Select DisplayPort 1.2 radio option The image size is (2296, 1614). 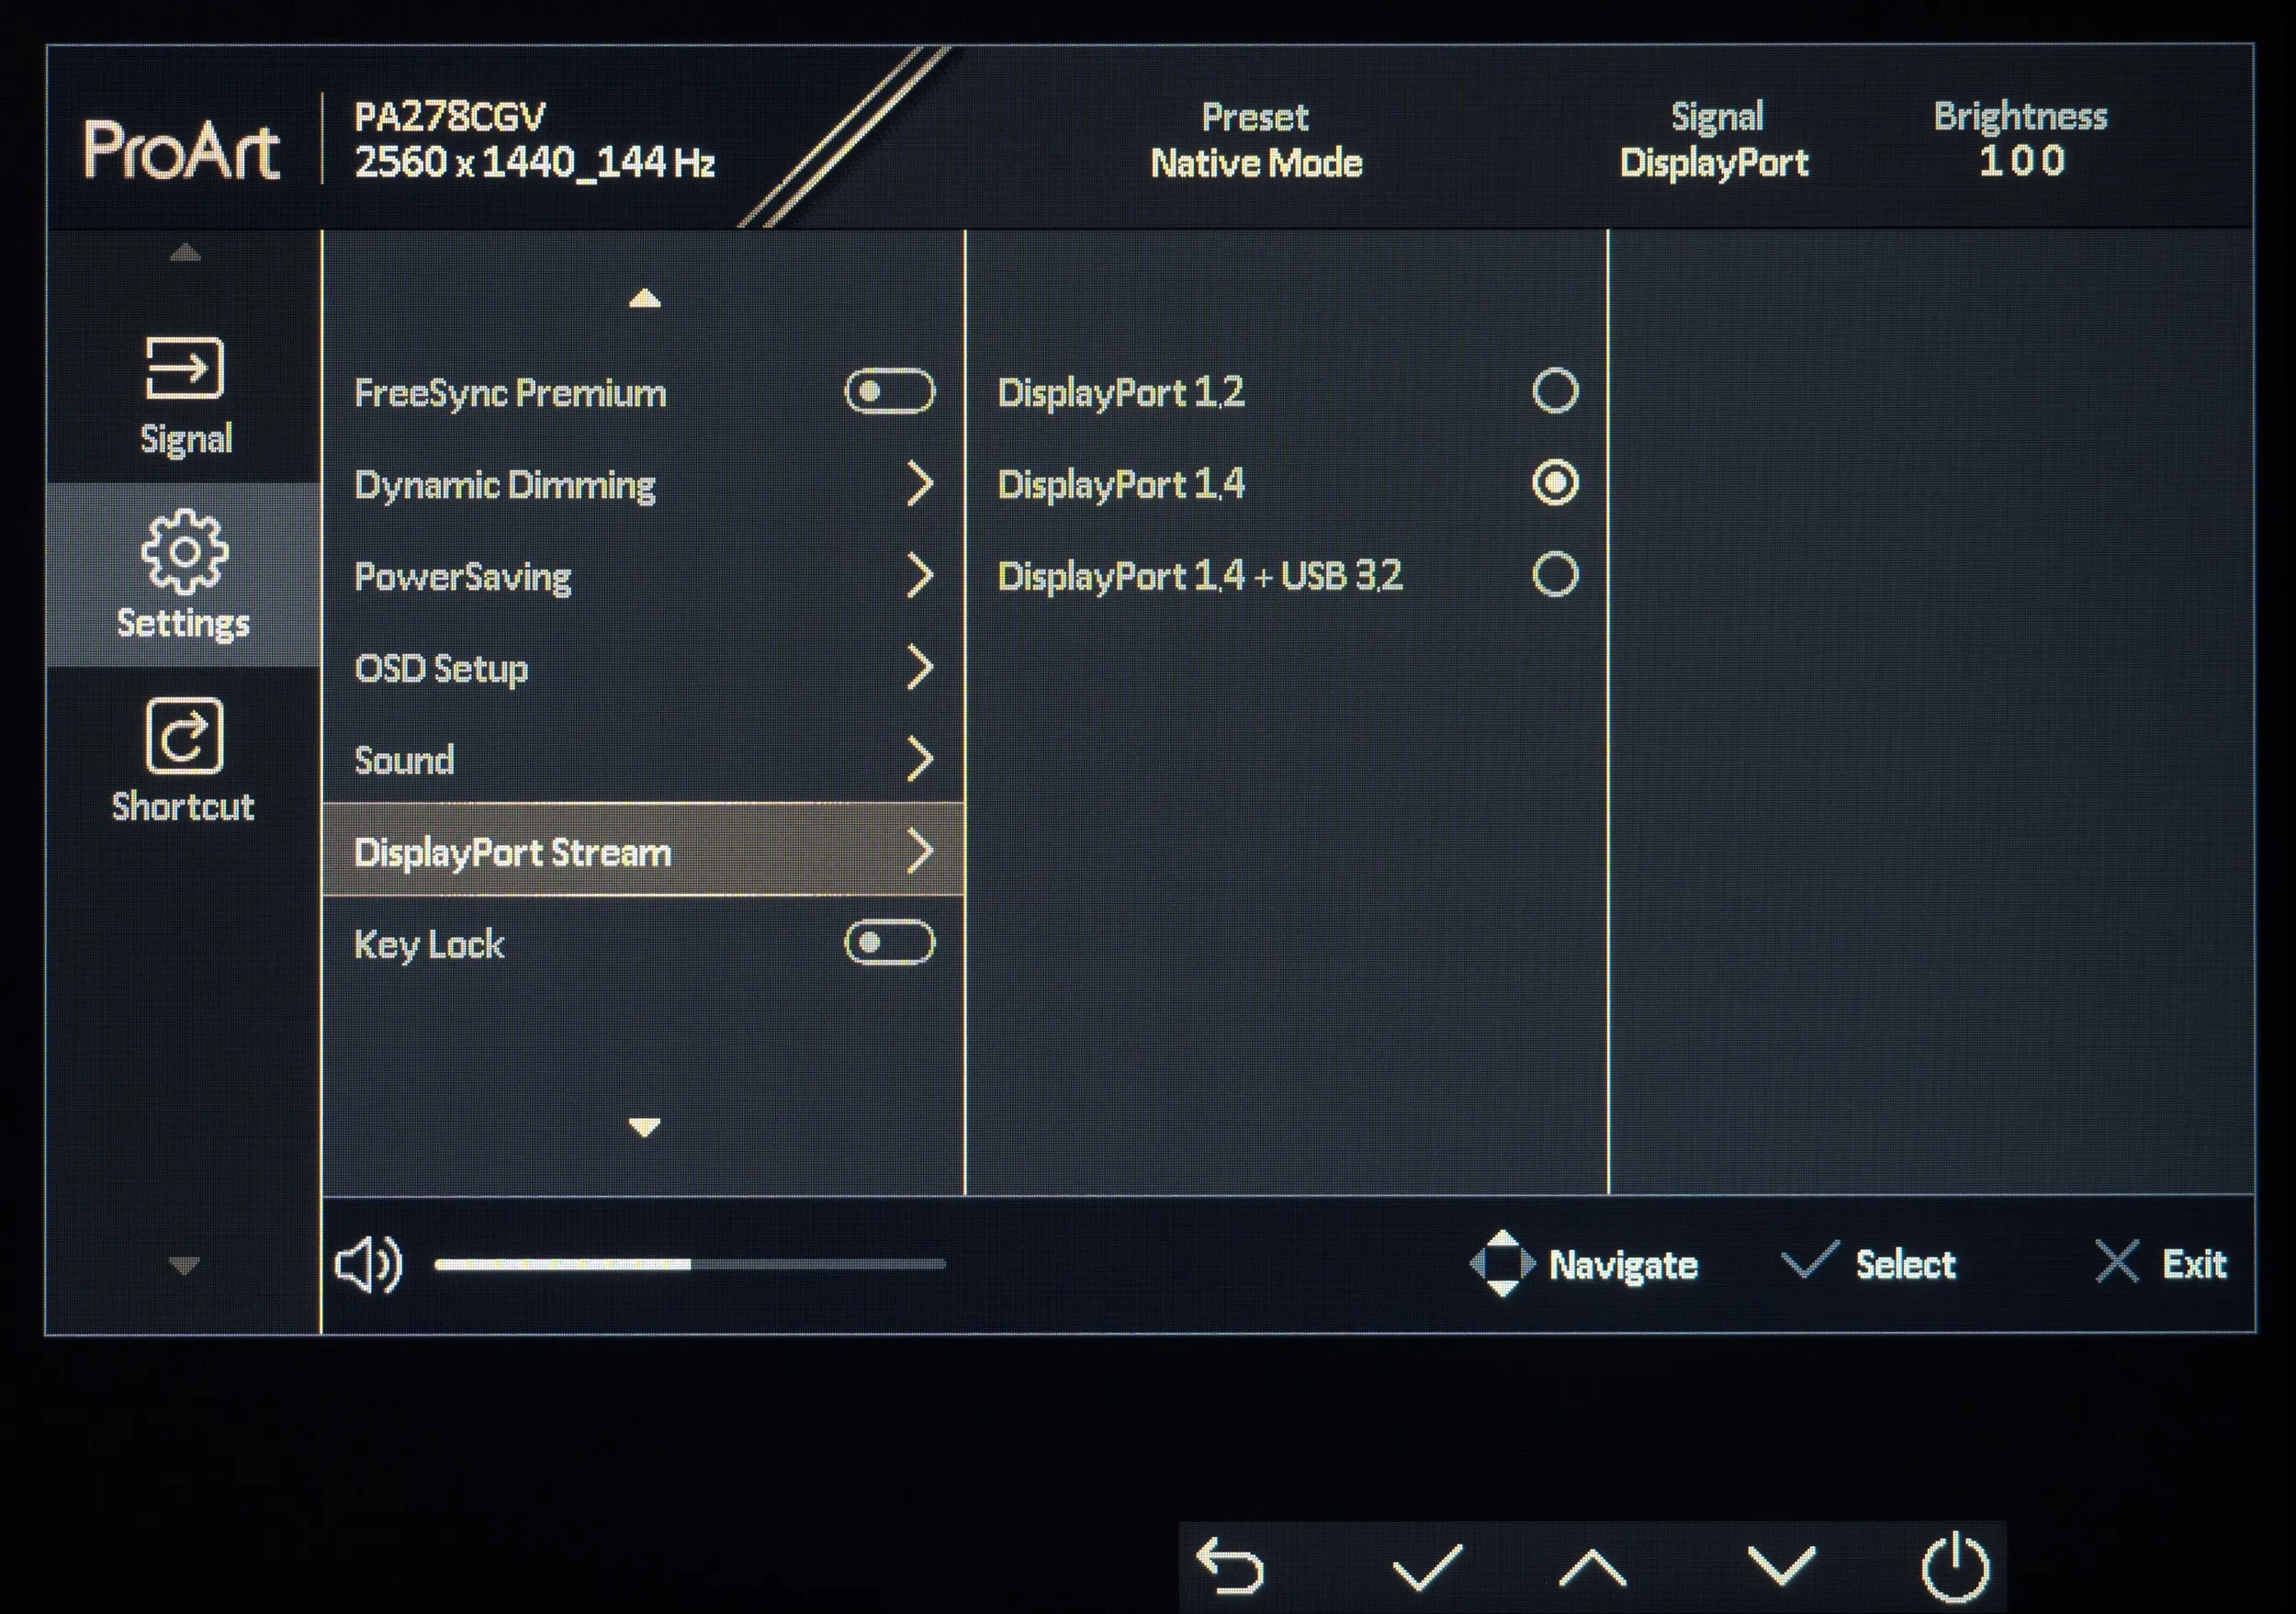[1555, 391]
